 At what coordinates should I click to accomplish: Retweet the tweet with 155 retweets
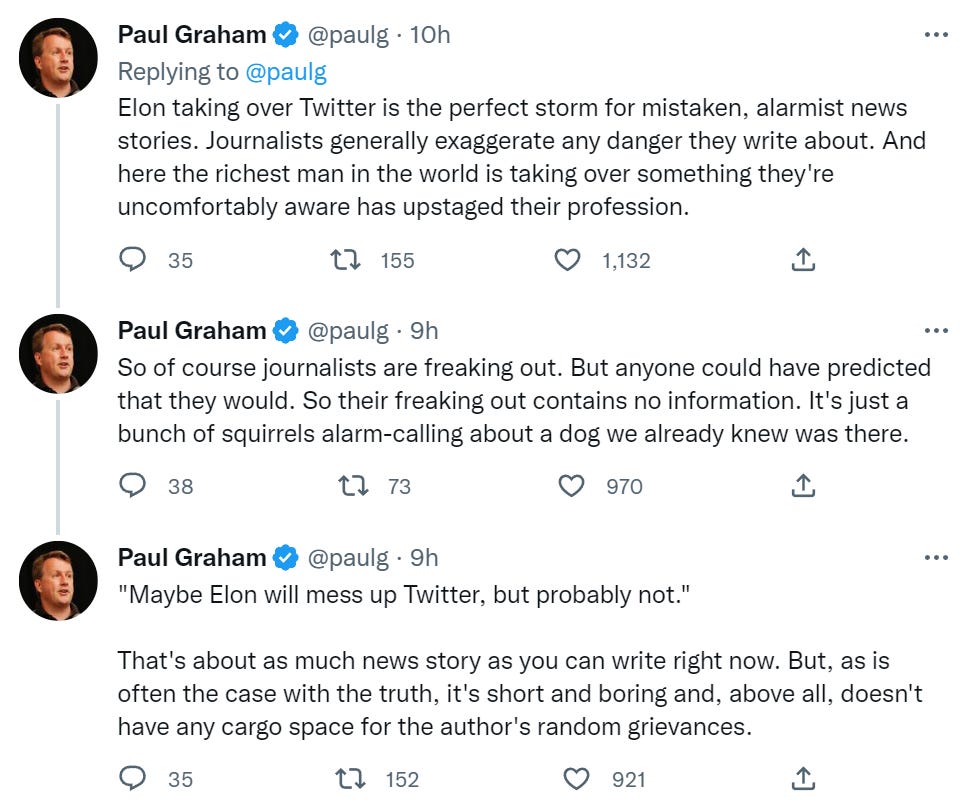coord(346,260)
